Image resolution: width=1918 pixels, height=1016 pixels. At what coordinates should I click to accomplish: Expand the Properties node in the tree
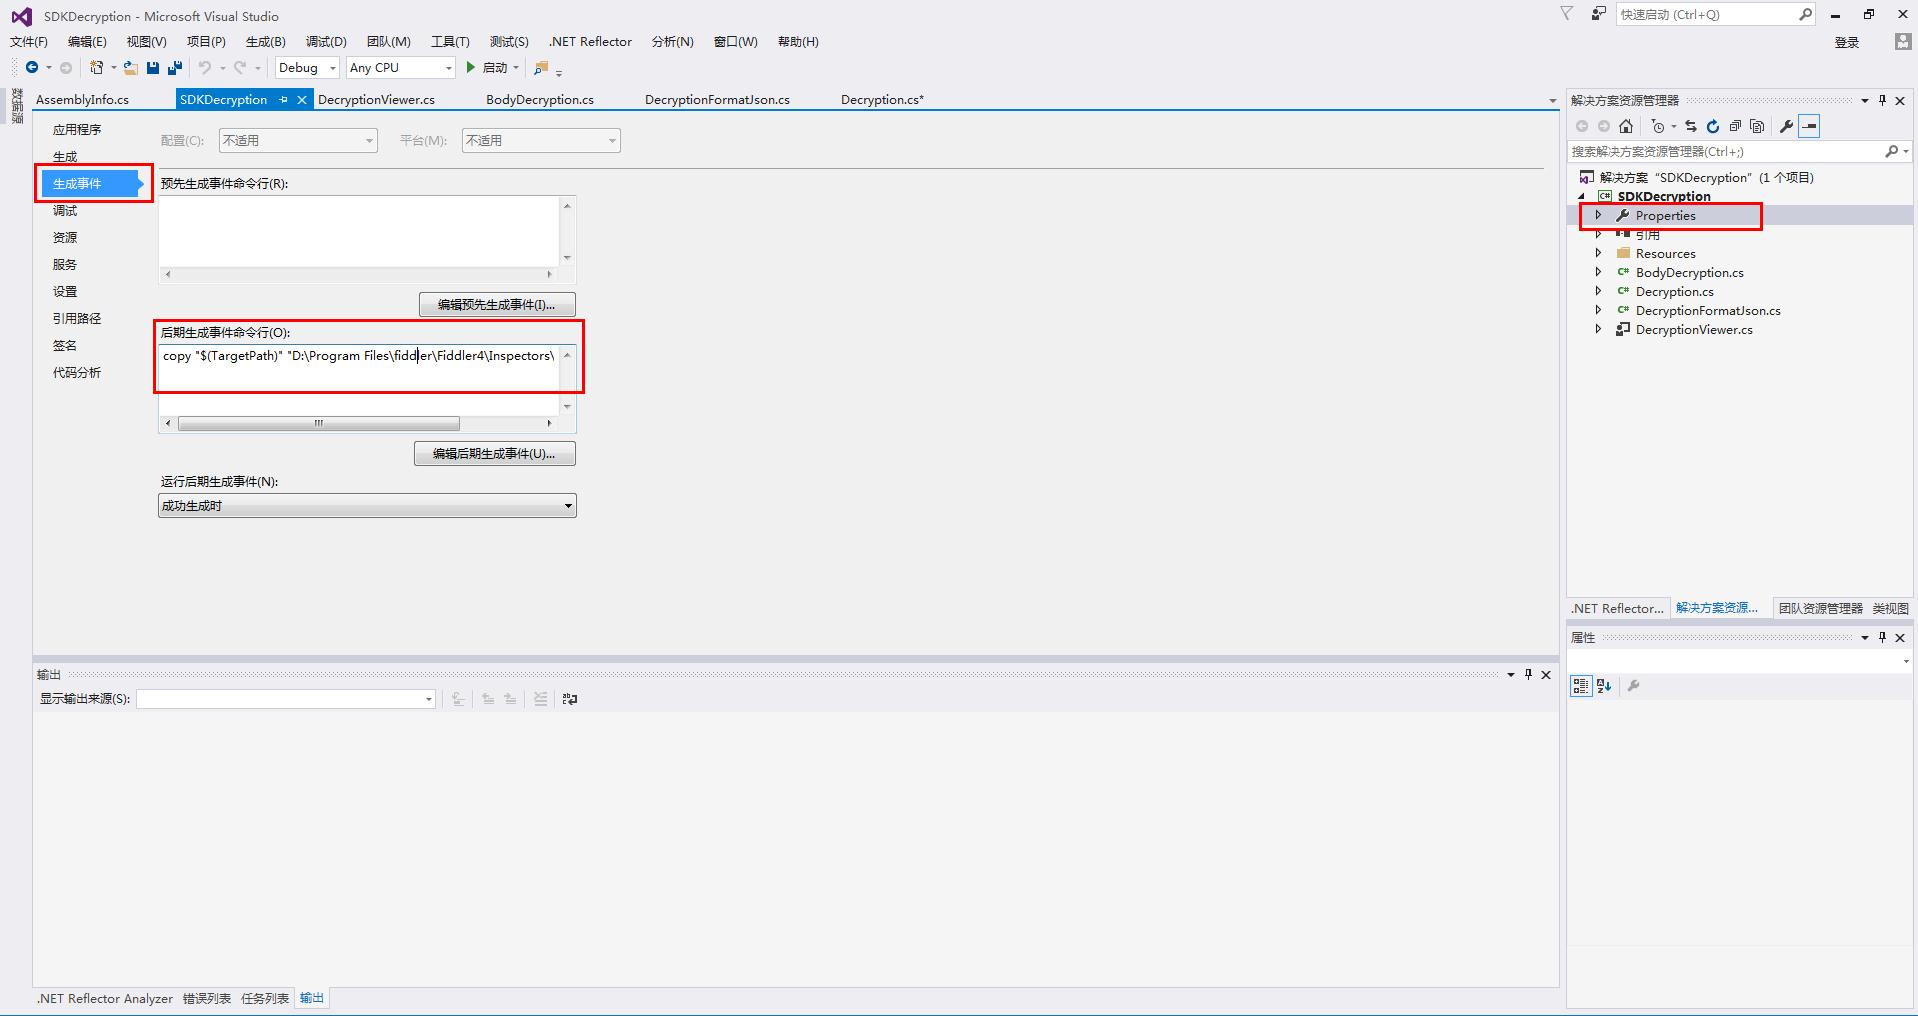1598,216
